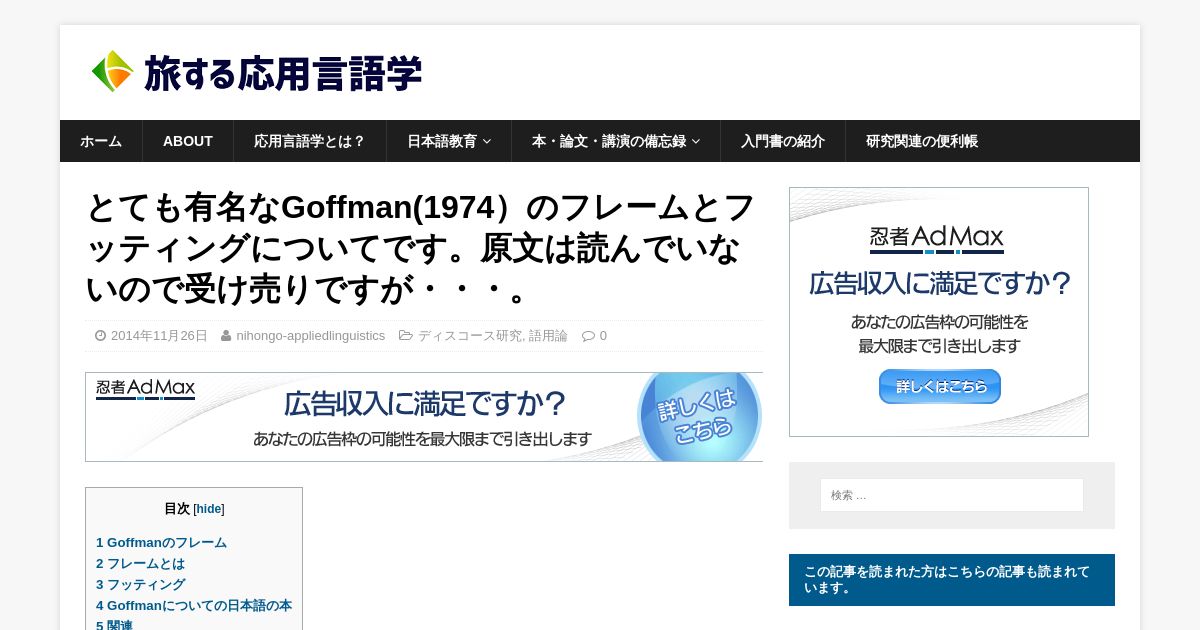Jump to 5 関連 section
The height and width of the screenshot is (630, 1200).
pos(114,626)
